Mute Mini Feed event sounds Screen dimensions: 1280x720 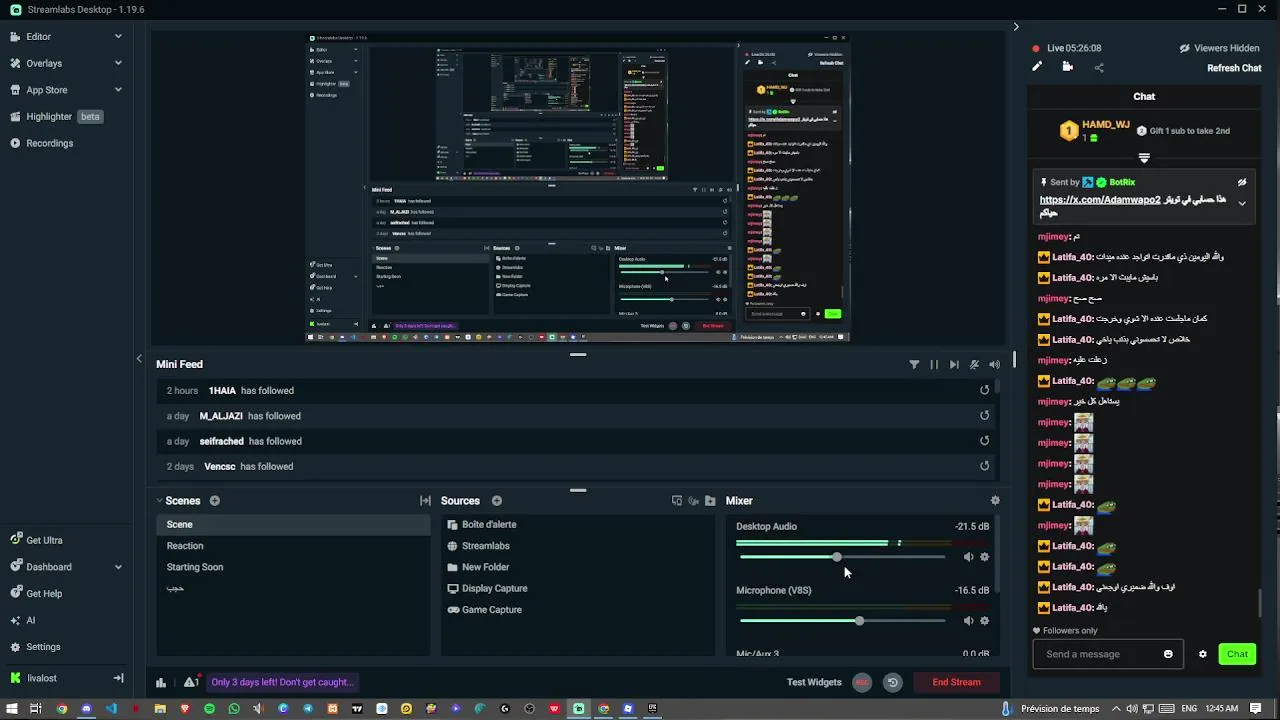click(x=994, y=365)
